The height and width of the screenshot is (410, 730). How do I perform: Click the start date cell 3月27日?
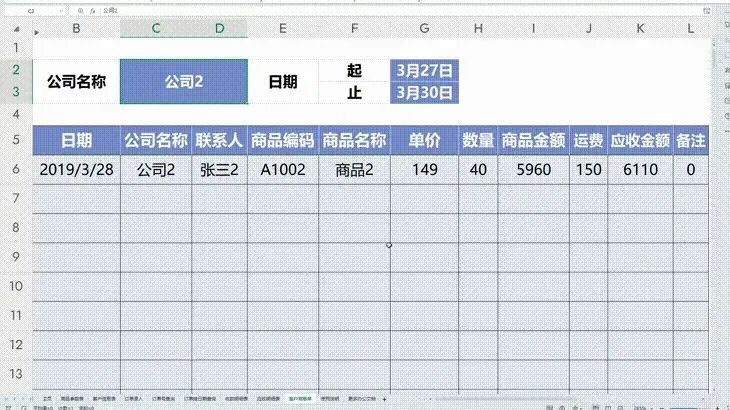pyautogui.click(x=425, y=70)
